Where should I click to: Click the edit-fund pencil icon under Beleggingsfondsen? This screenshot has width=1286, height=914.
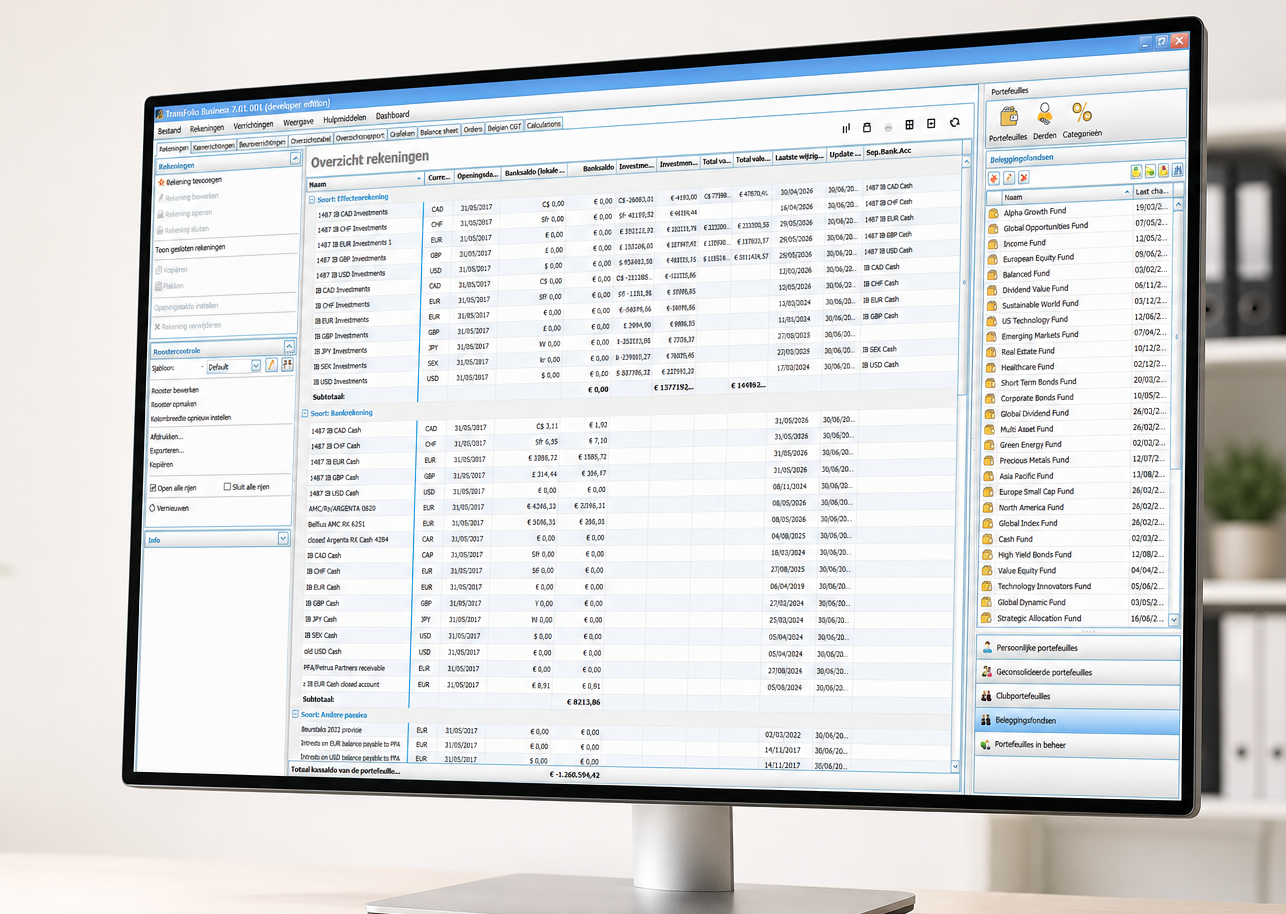[x=1009, y=178]
